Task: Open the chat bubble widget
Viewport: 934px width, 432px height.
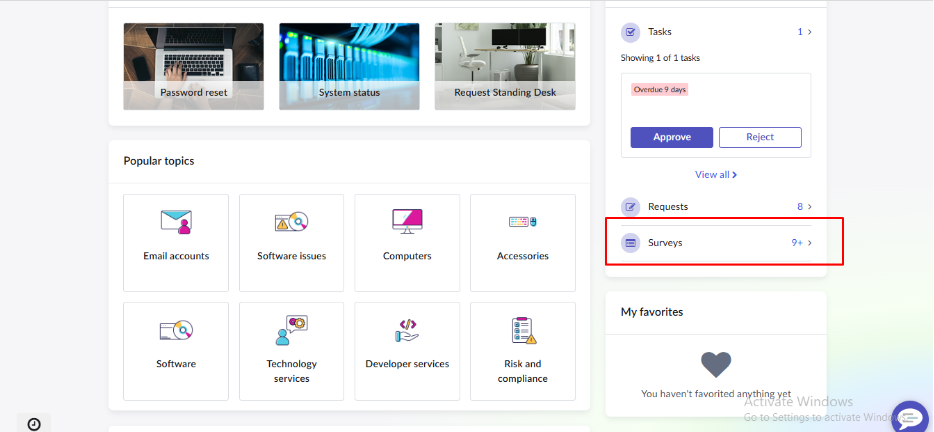Action: point(909,416)
